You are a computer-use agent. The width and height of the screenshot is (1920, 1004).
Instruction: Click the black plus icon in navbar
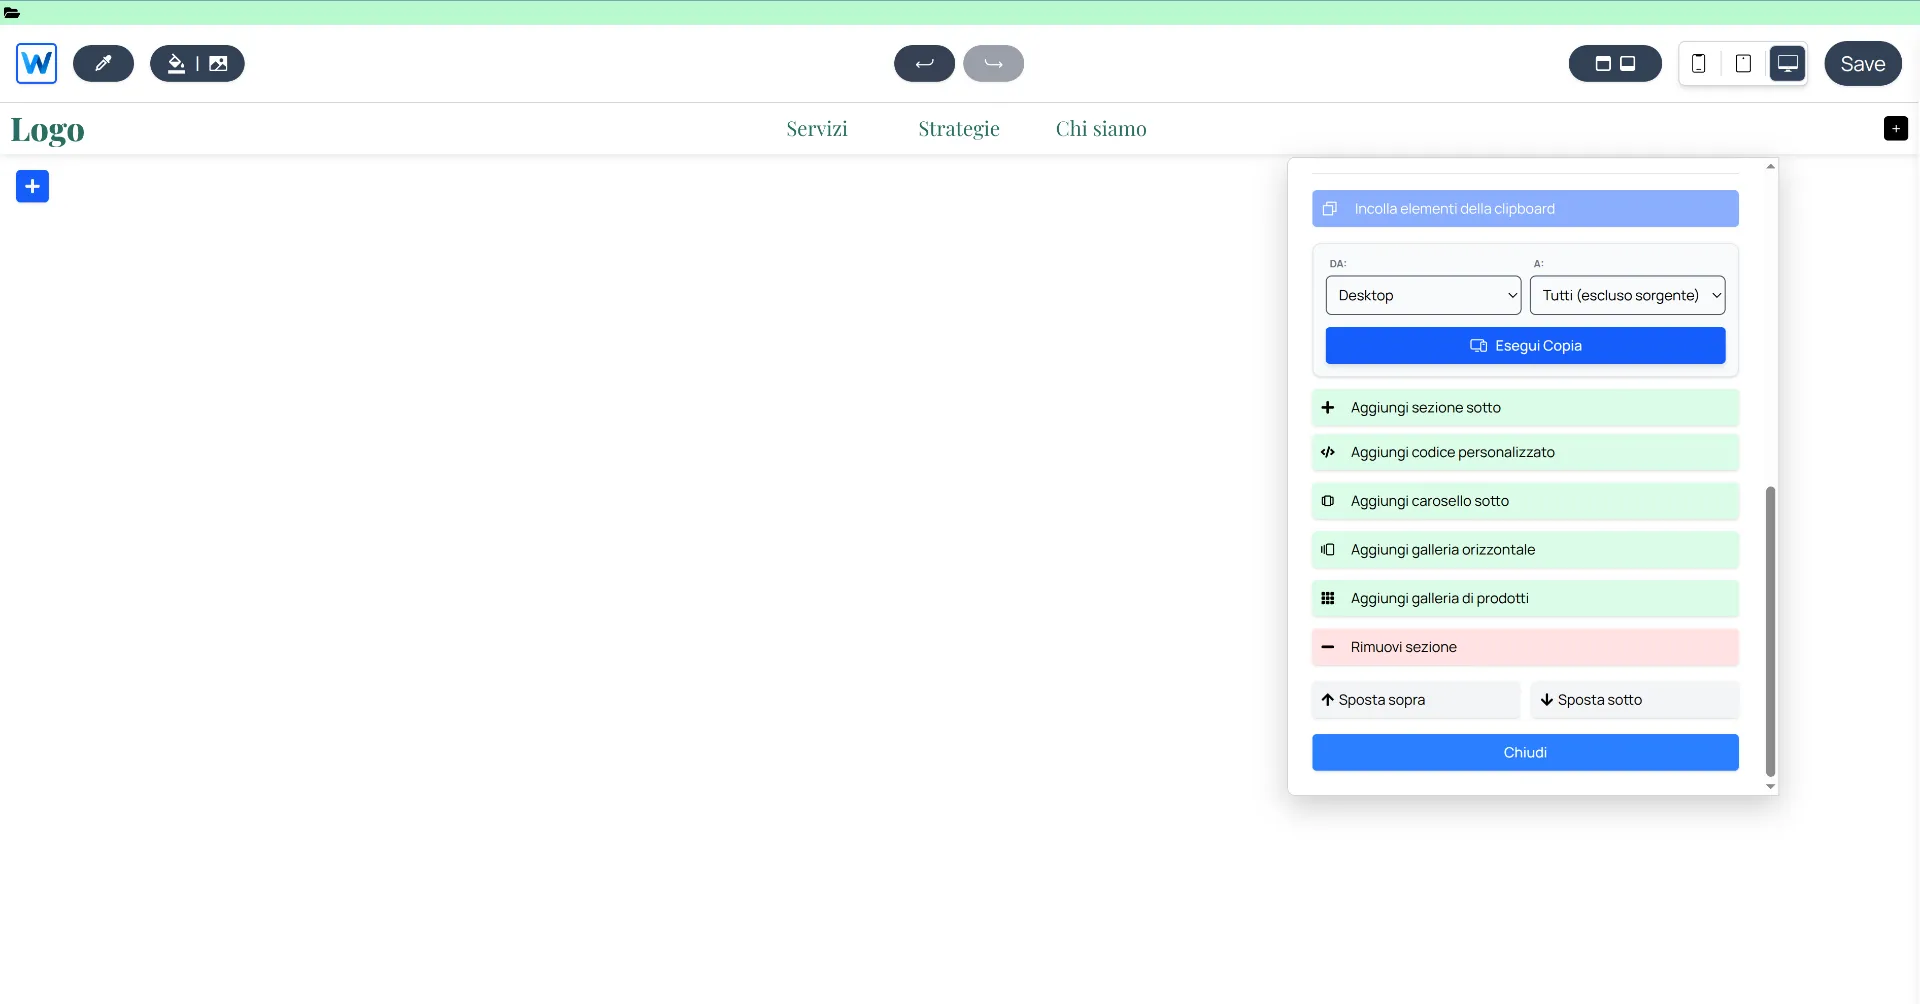tap(1895, 129)
